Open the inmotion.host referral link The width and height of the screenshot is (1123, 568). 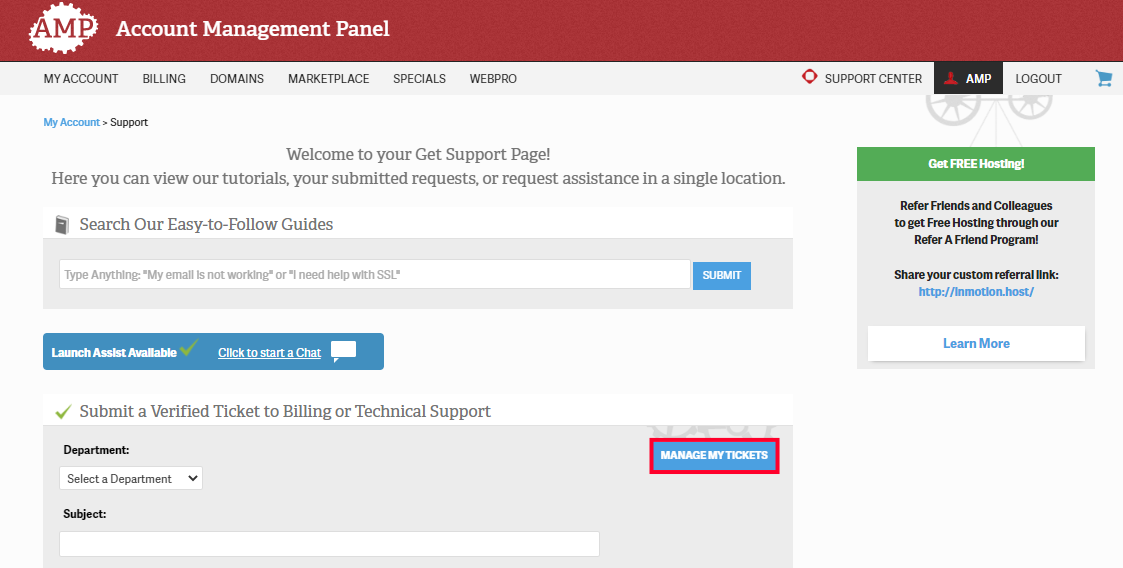coord(976,292)
